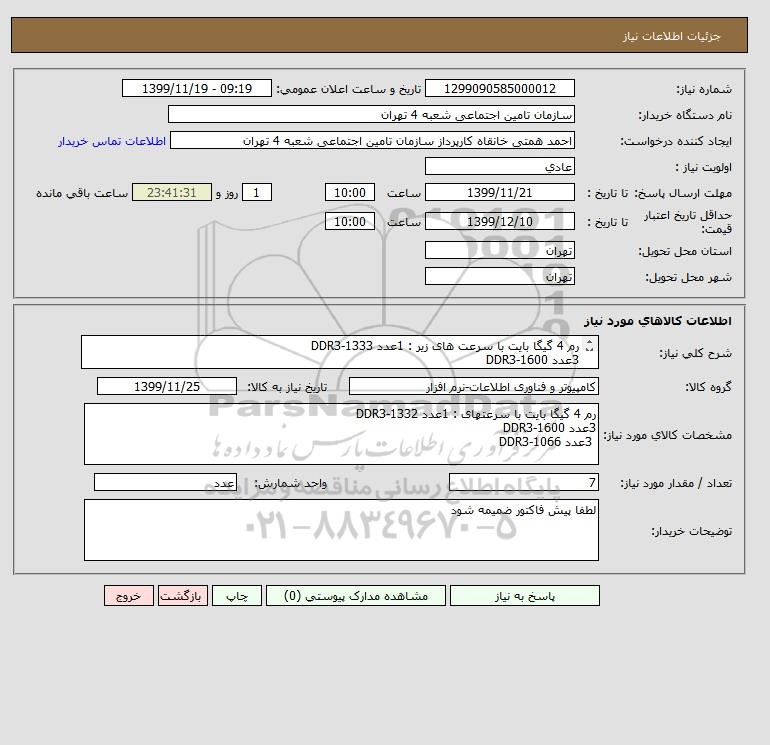Screen dimensions: 770x745
Task: Click the ساعت باقی مانده text
Action: (x=82, y=193)
